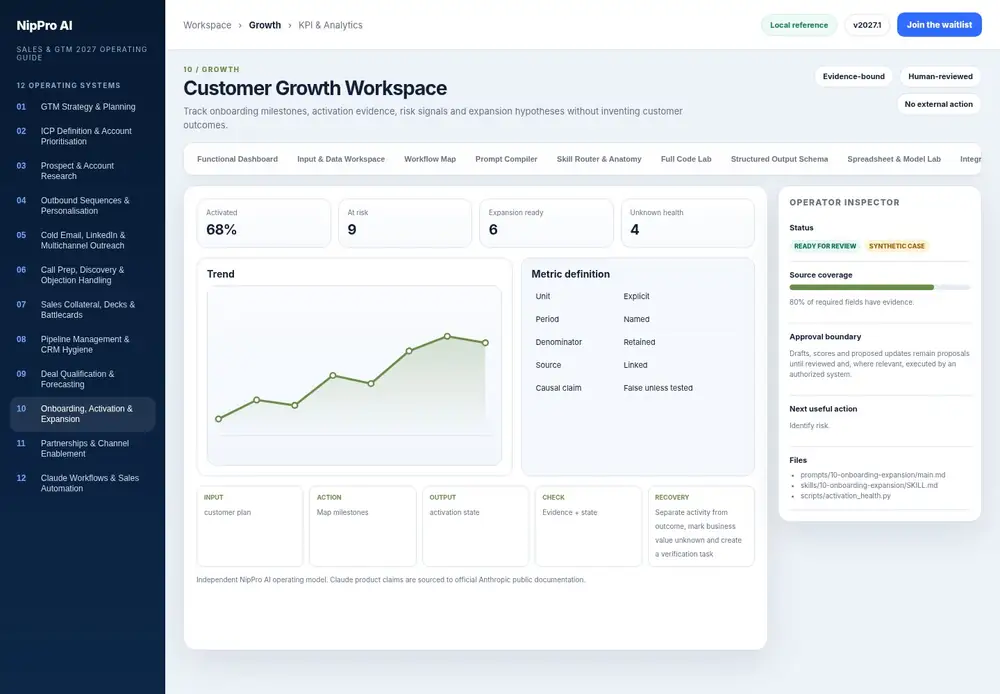Screen dimensions: 1000x694
Task: Click the Causal claim row label
Action: [558, 388]
